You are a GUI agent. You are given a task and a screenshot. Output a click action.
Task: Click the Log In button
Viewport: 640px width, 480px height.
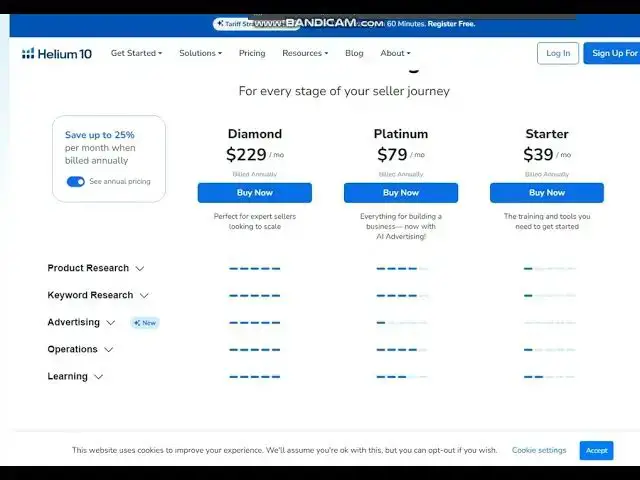point(558,53)
